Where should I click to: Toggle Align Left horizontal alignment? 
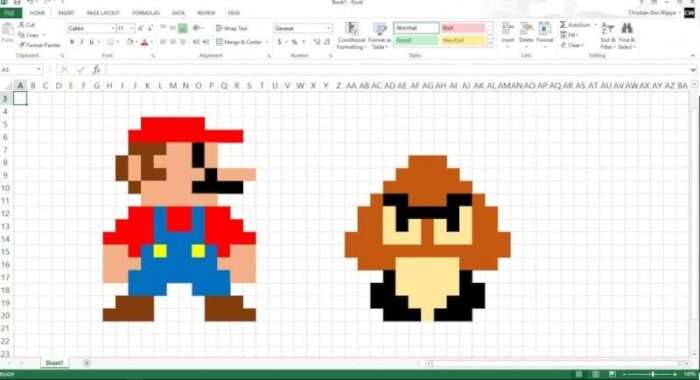(163, 42)
